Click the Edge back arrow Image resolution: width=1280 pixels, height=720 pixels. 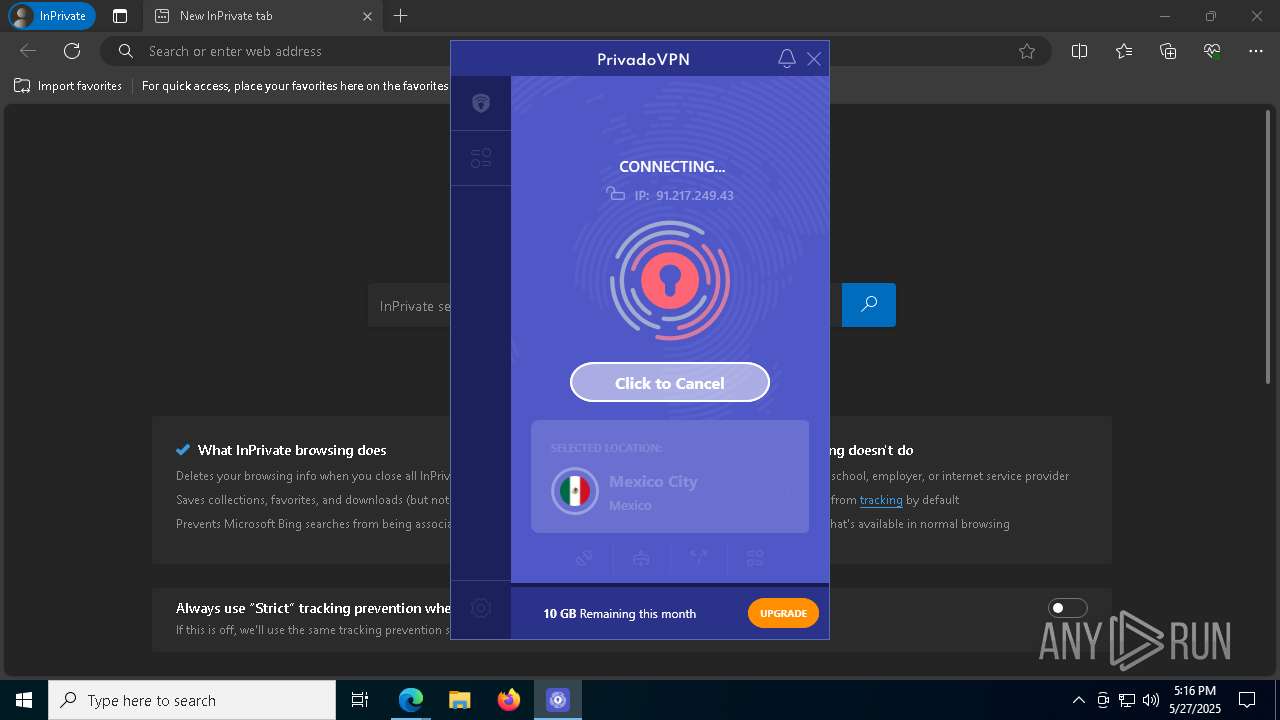tap(28, 51)
